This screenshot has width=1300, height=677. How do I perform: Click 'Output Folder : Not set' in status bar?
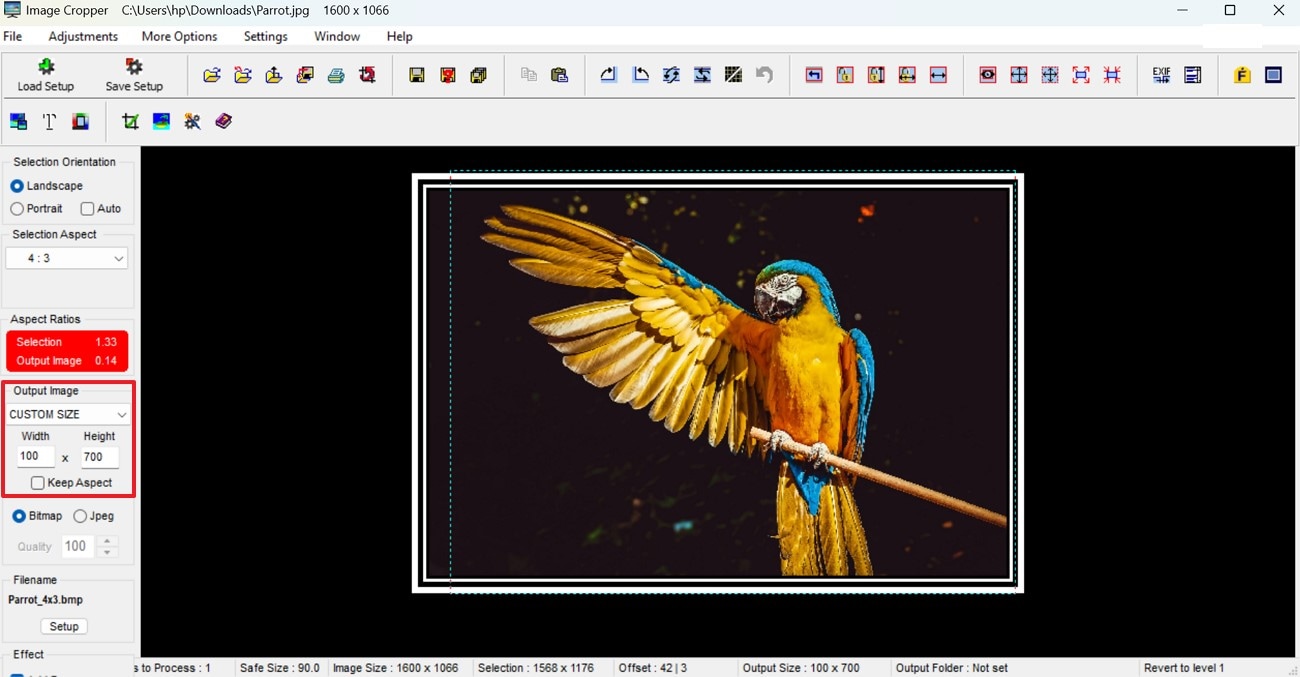click(952, 668)
